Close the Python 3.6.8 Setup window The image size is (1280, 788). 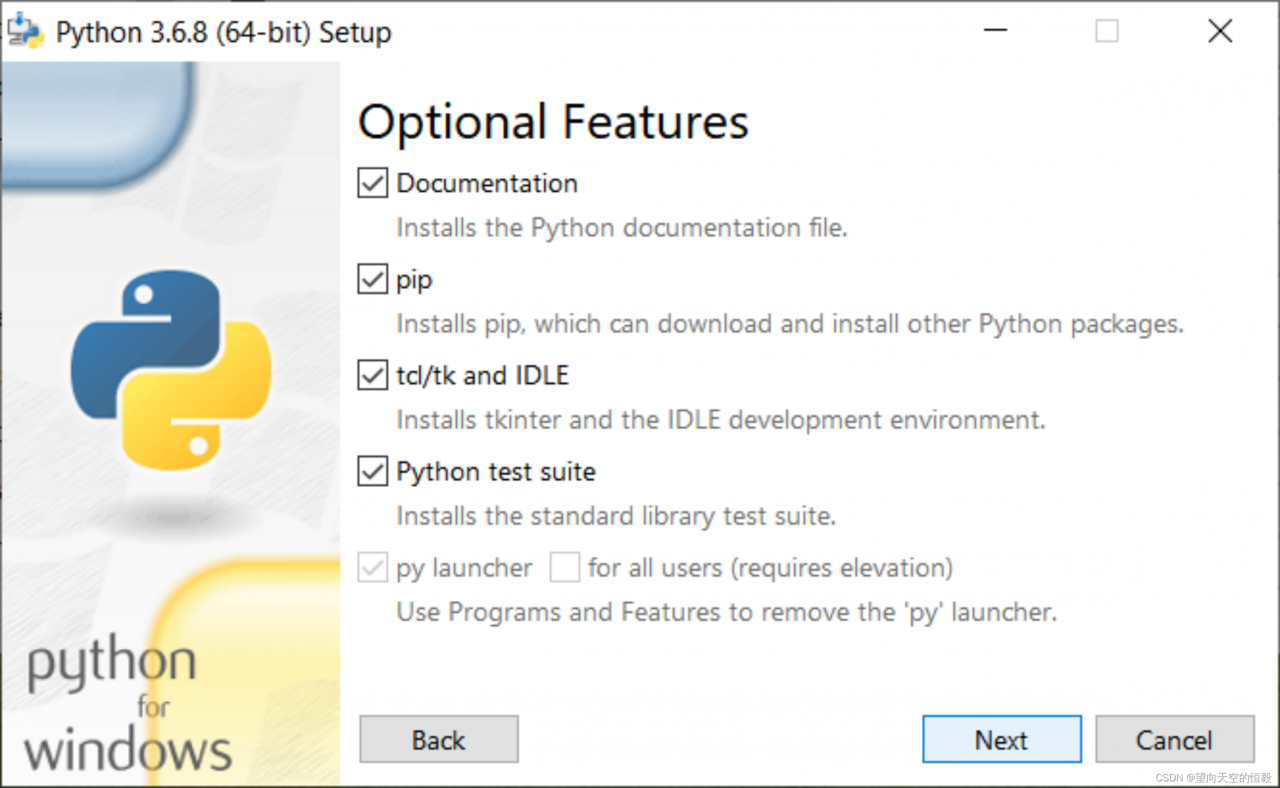pyautogui.click(x=1220, y=31)
